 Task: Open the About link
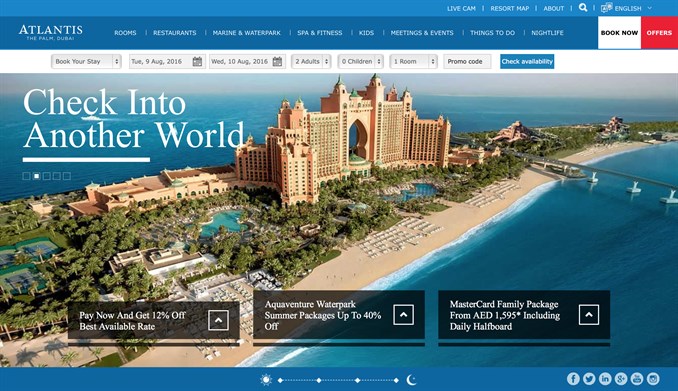click(x=554, y=8)
